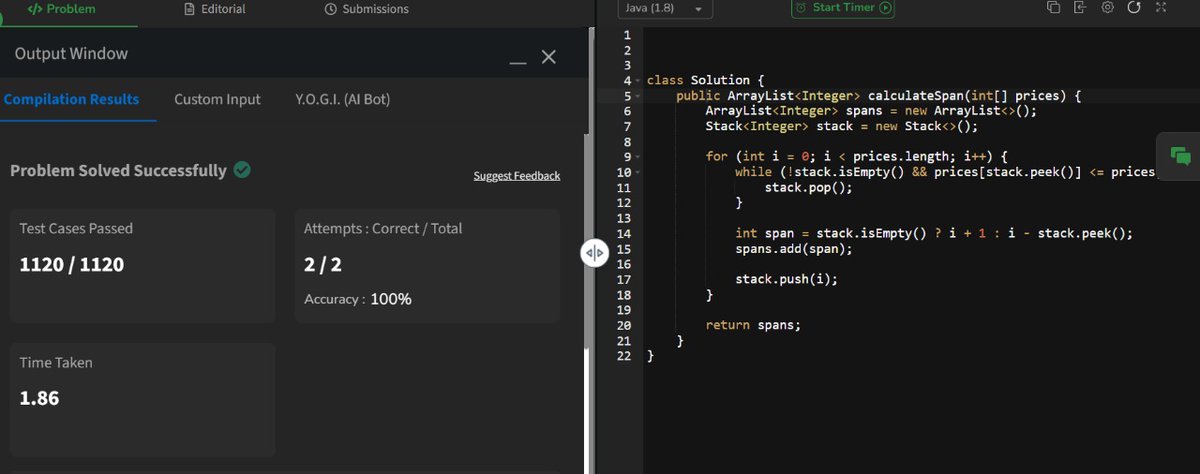Click the green success checkmark icon
The image size is (1200, 474).
click(x=242, y=170)
